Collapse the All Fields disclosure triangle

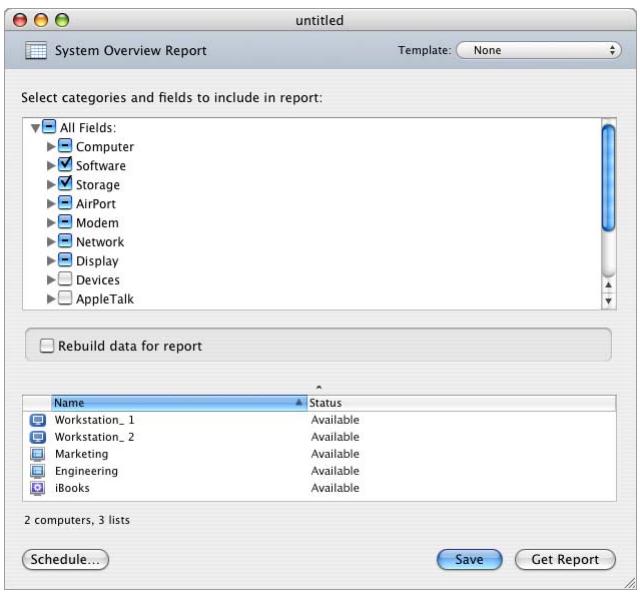pos(36,128)
